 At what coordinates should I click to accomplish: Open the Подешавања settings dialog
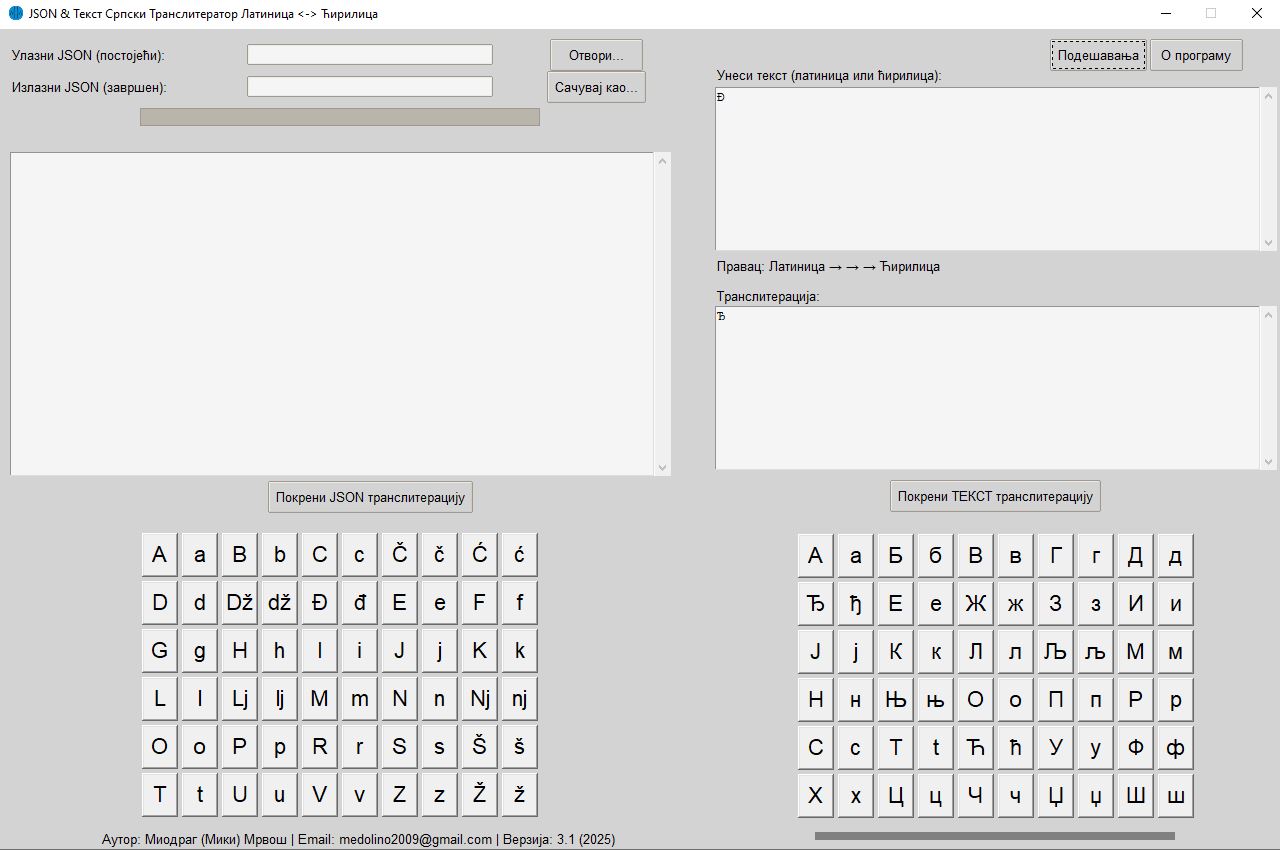tap(1098, 55)
